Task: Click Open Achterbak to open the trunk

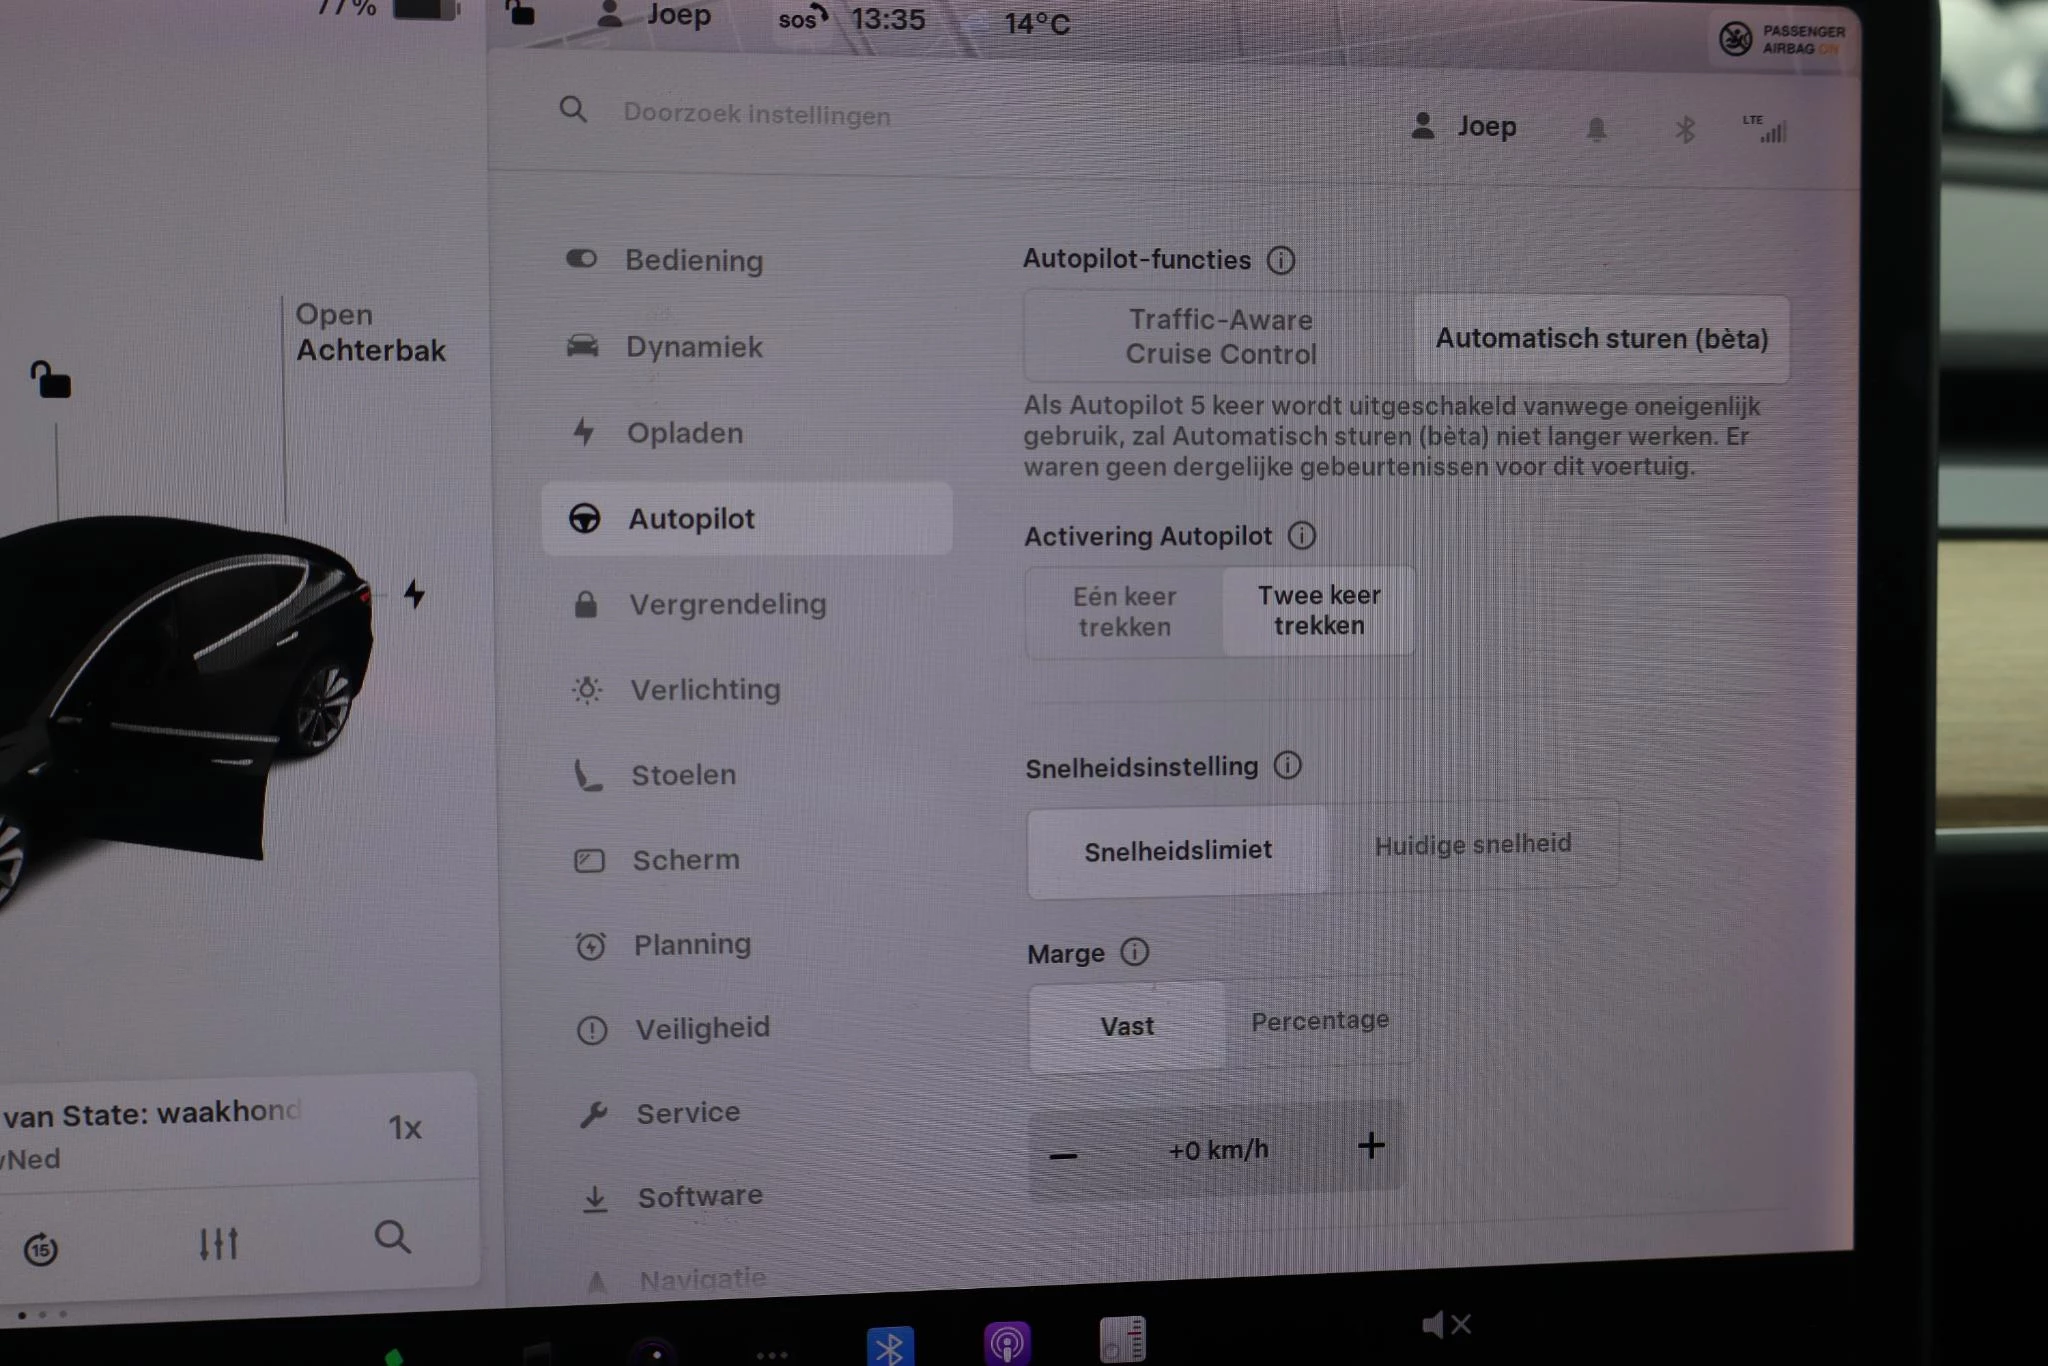Action: tap(371, 333)
